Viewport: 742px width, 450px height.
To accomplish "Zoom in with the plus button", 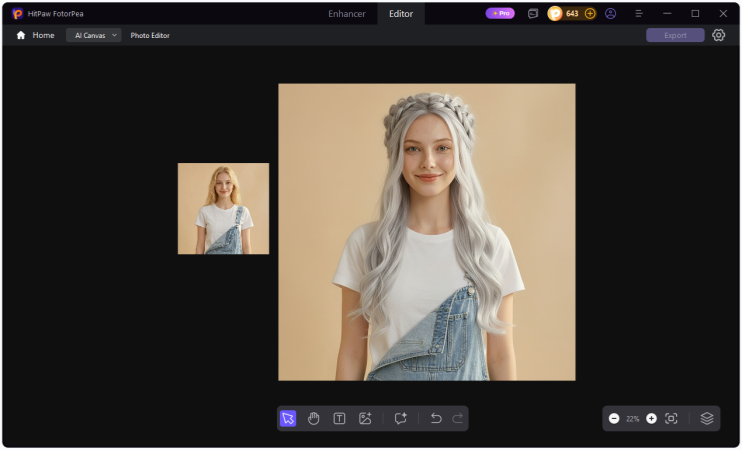I will coord(651,418).
